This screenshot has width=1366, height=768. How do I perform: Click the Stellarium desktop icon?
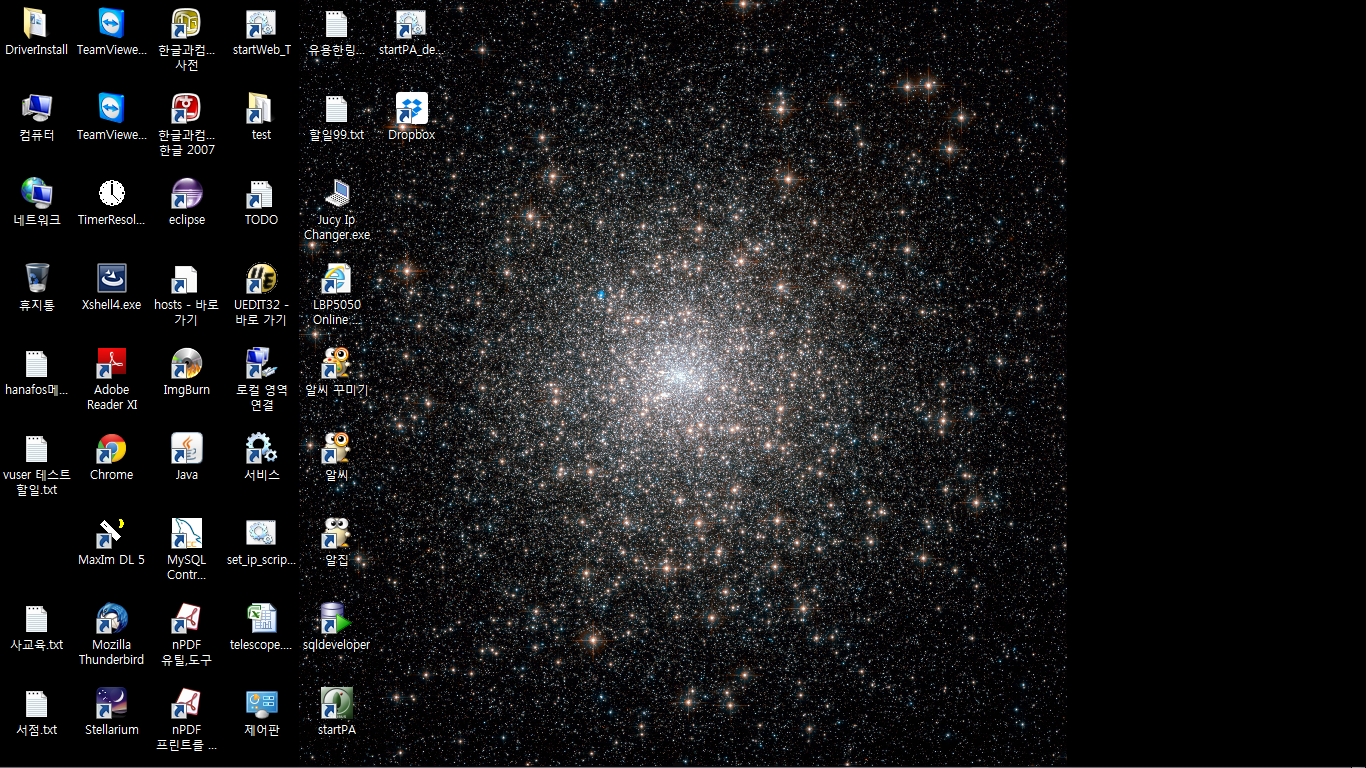pos(111,704)
